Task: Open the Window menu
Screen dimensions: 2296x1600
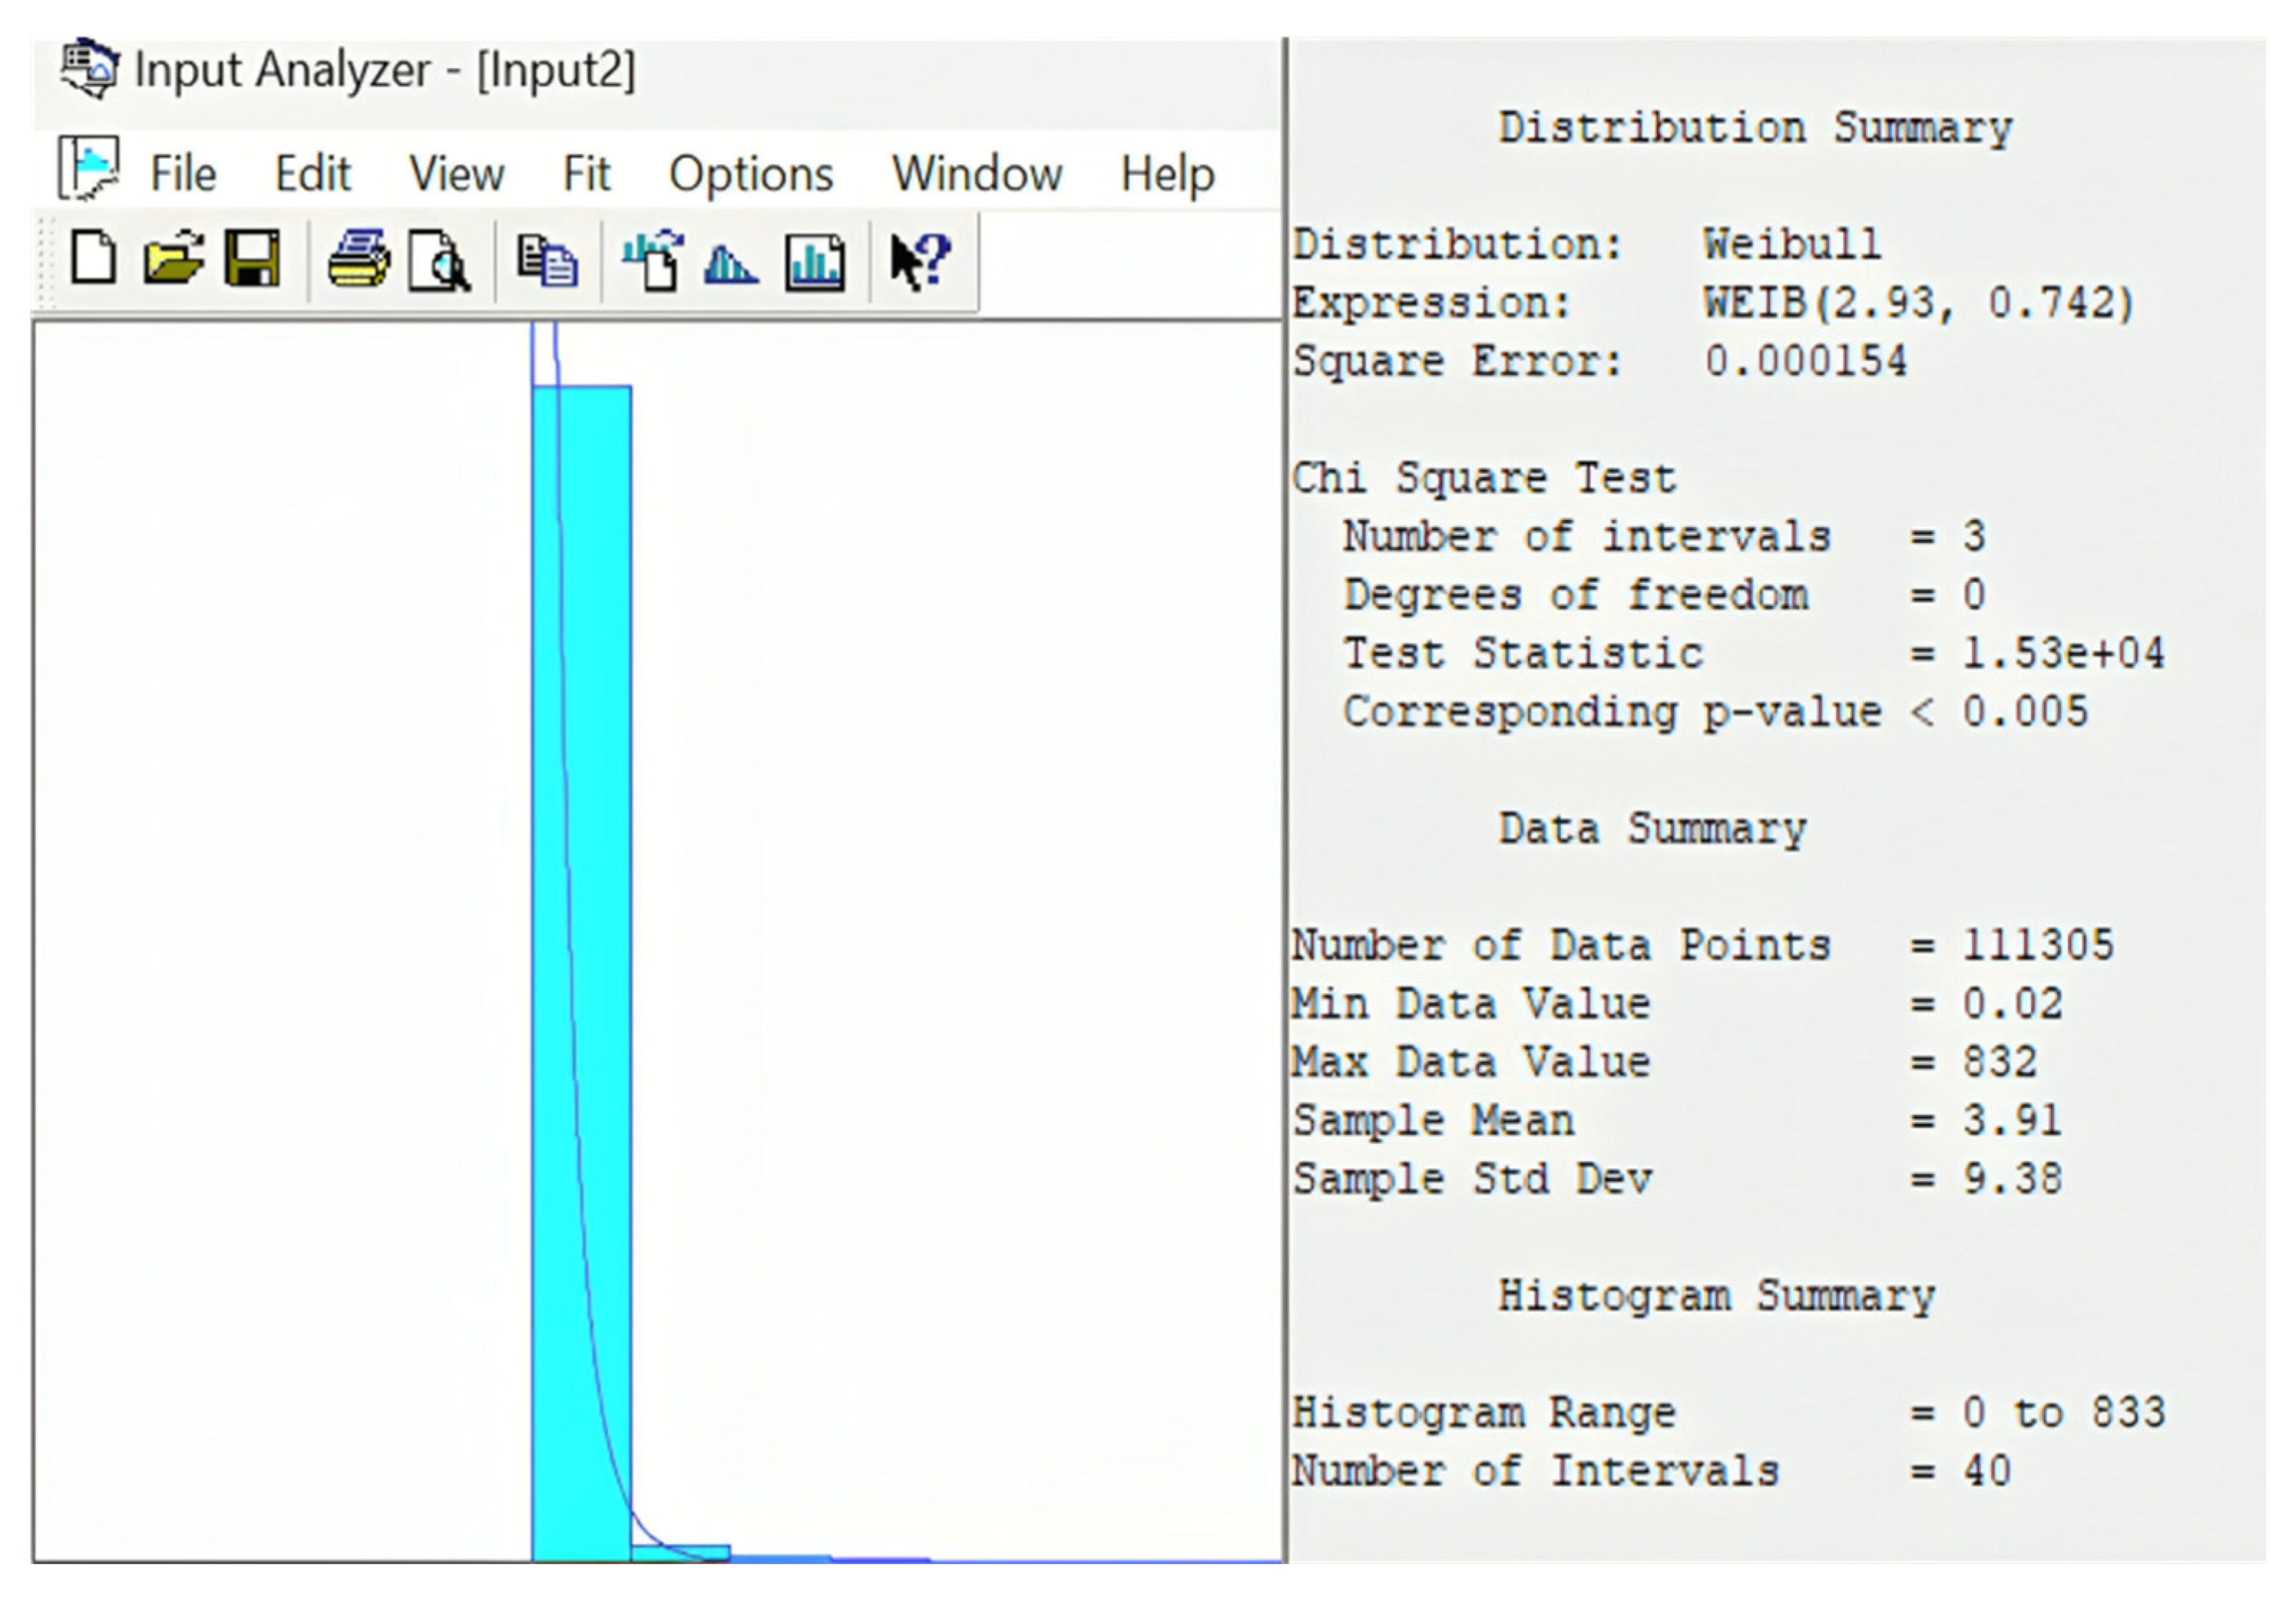Action: (x=976, y=174)
